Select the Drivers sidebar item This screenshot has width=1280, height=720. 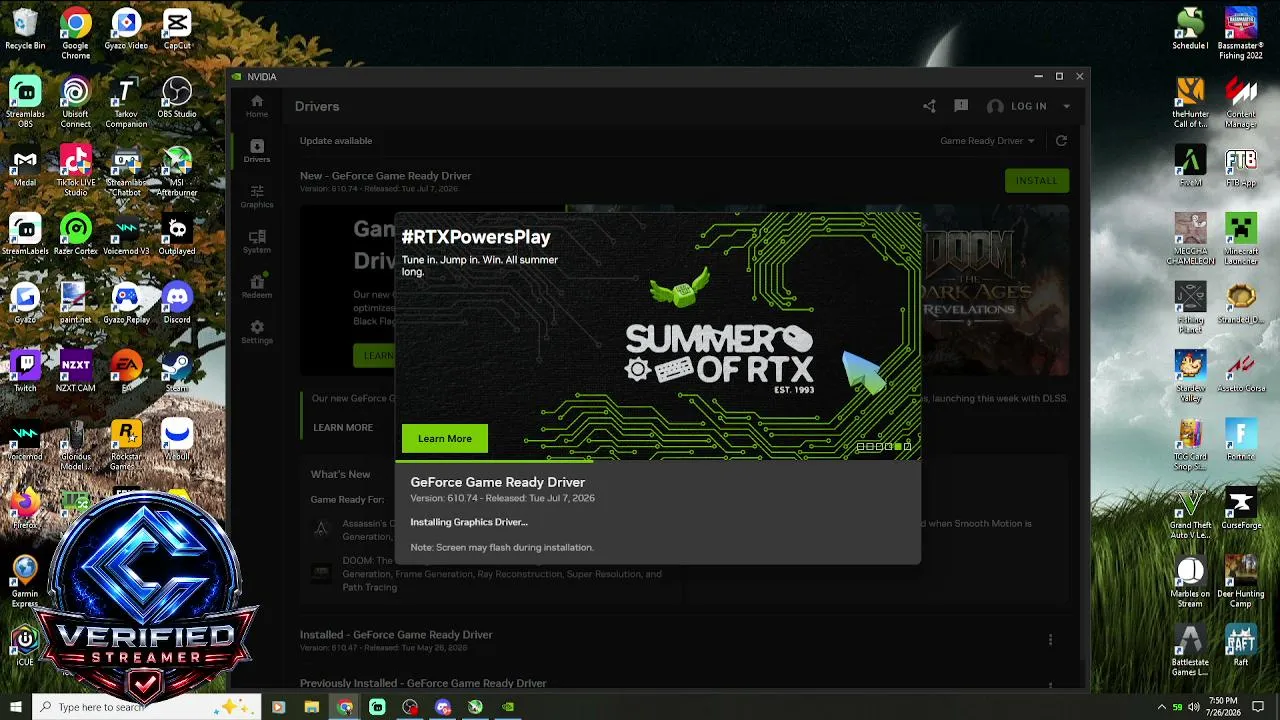[x=257, y=151]
